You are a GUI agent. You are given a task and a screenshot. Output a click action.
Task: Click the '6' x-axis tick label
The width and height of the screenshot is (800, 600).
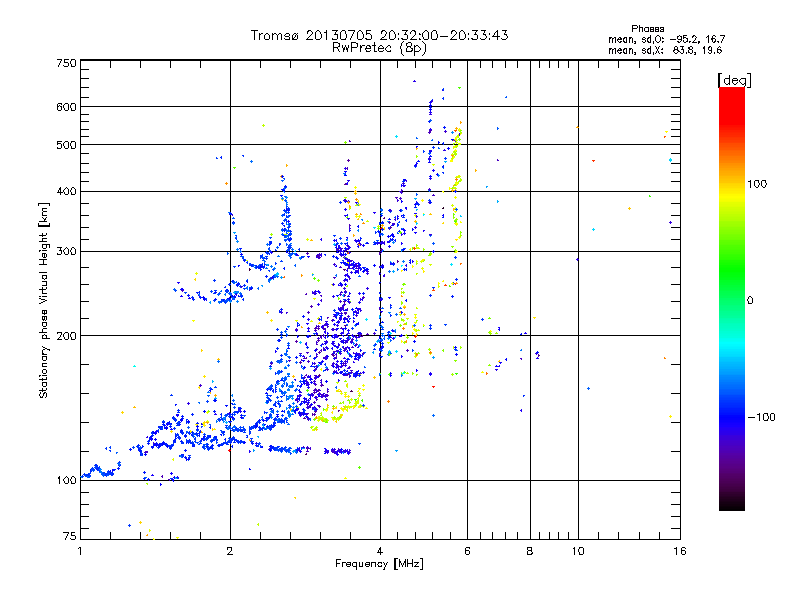pyautogui.click(x=467, y=551)
